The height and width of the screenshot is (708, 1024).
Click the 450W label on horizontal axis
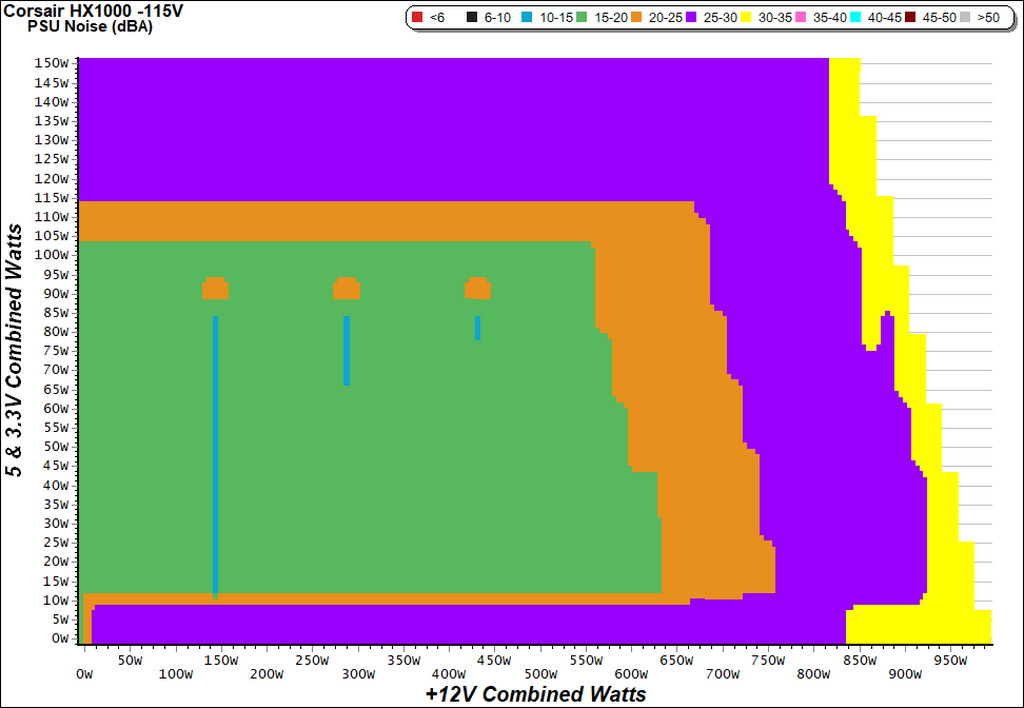click(494, 660)
